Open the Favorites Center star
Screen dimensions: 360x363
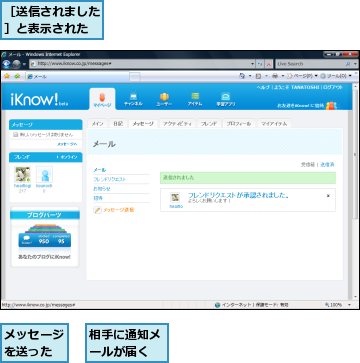click(x=7, y=76)
